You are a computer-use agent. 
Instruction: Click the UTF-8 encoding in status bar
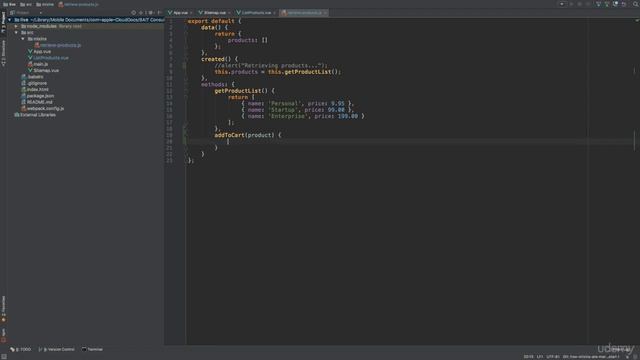[x=553, y=356]
